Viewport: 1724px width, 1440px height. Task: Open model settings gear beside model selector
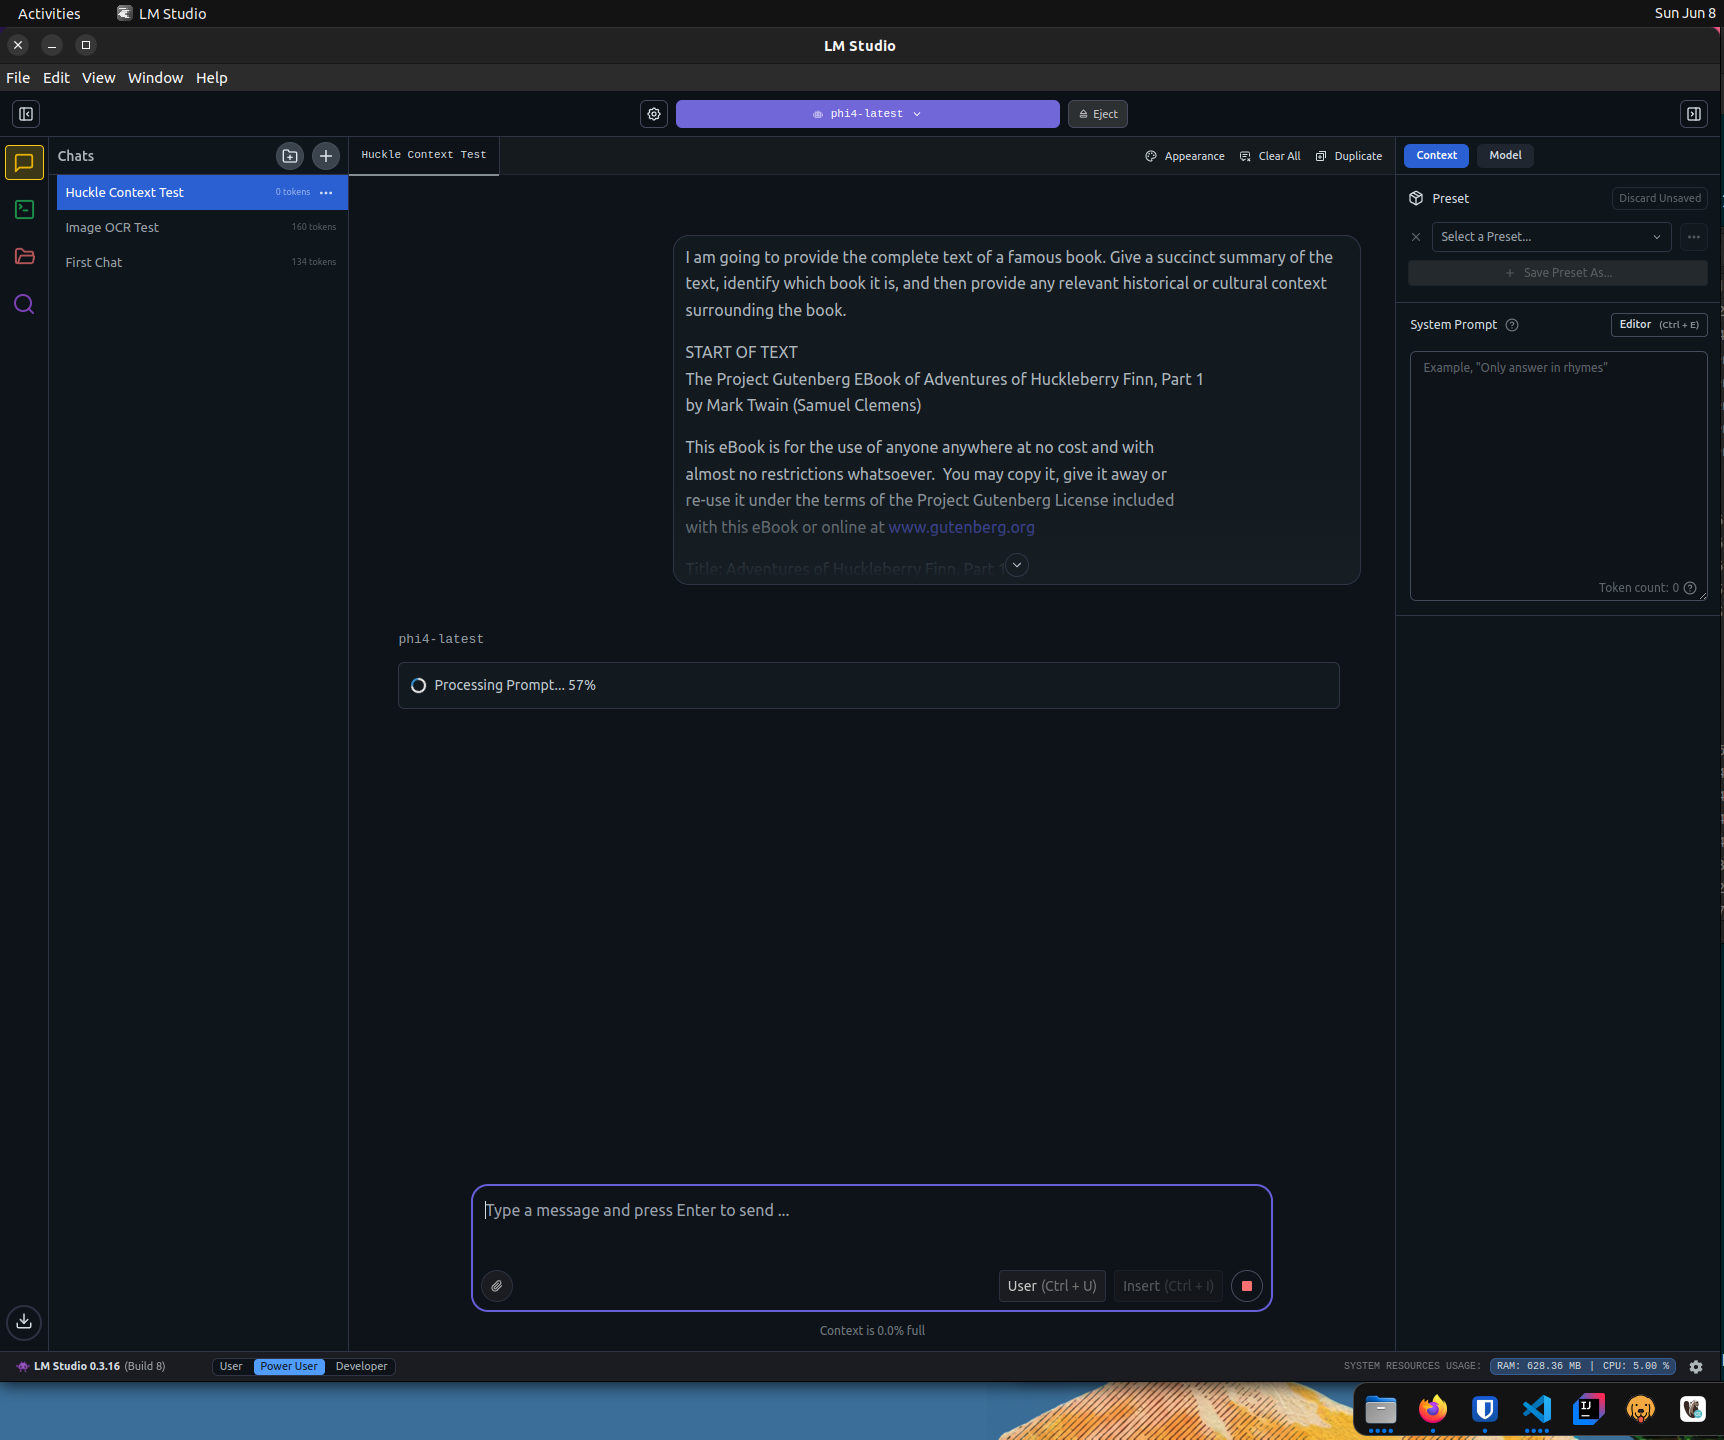pyautogui.click(x=654, y=114)
